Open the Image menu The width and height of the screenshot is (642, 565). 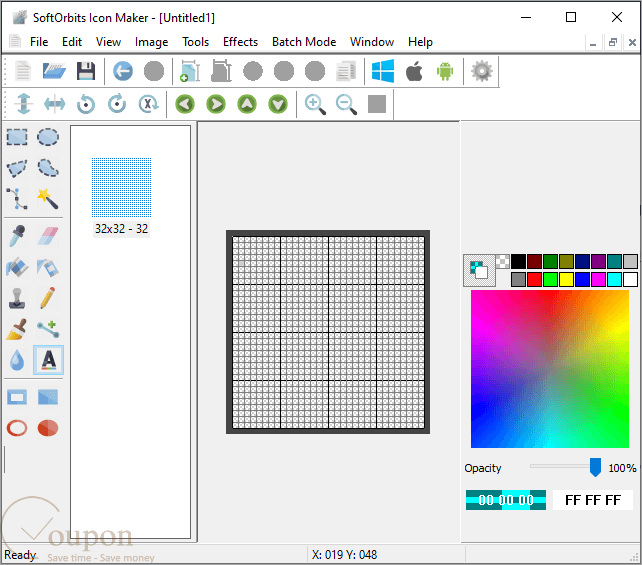click(x=151, y=42)
